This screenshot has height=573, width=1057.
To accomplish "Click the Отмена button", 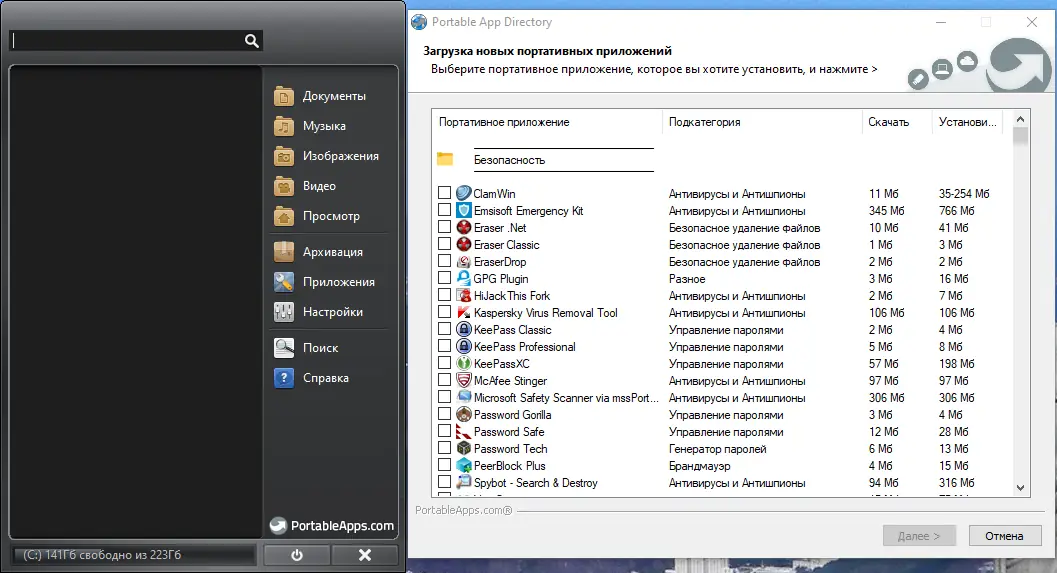I will click(x=1004, y=536).
